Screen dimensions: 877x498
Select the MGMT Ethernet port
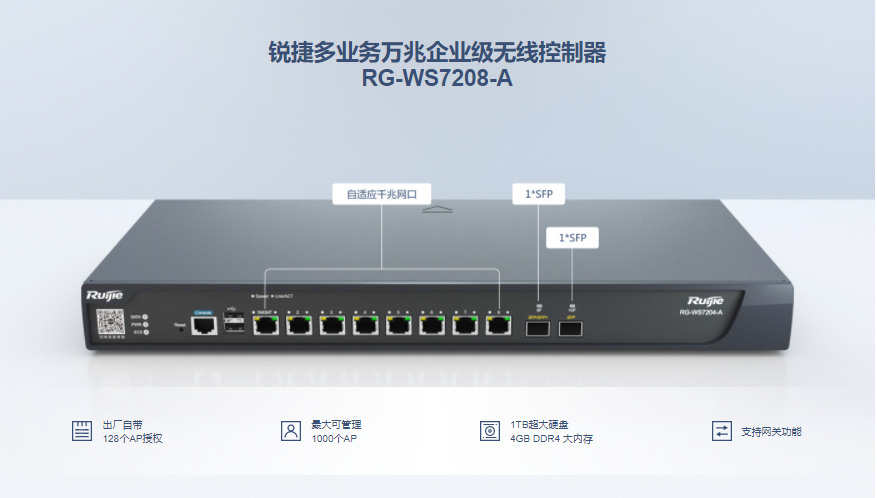(266, 325)
